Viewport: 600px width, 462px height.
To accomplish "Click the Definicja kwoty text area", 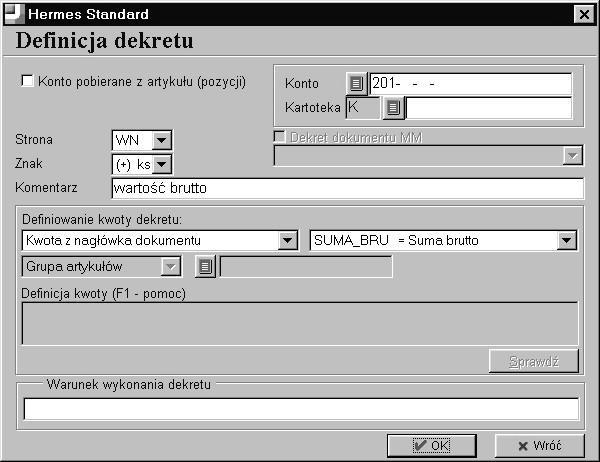I will coord(300,323).
